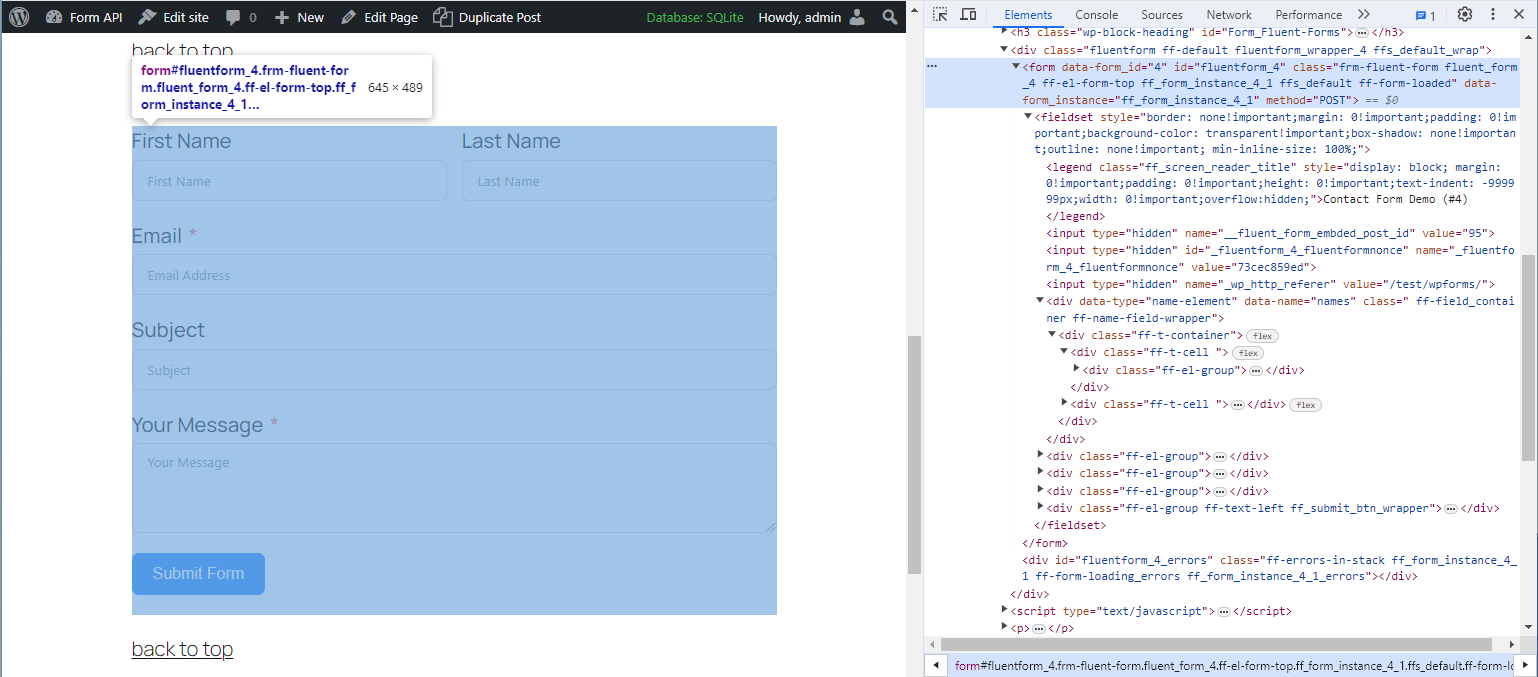
Task: Click the console issues counter badge
Action: coord(1425,16)
